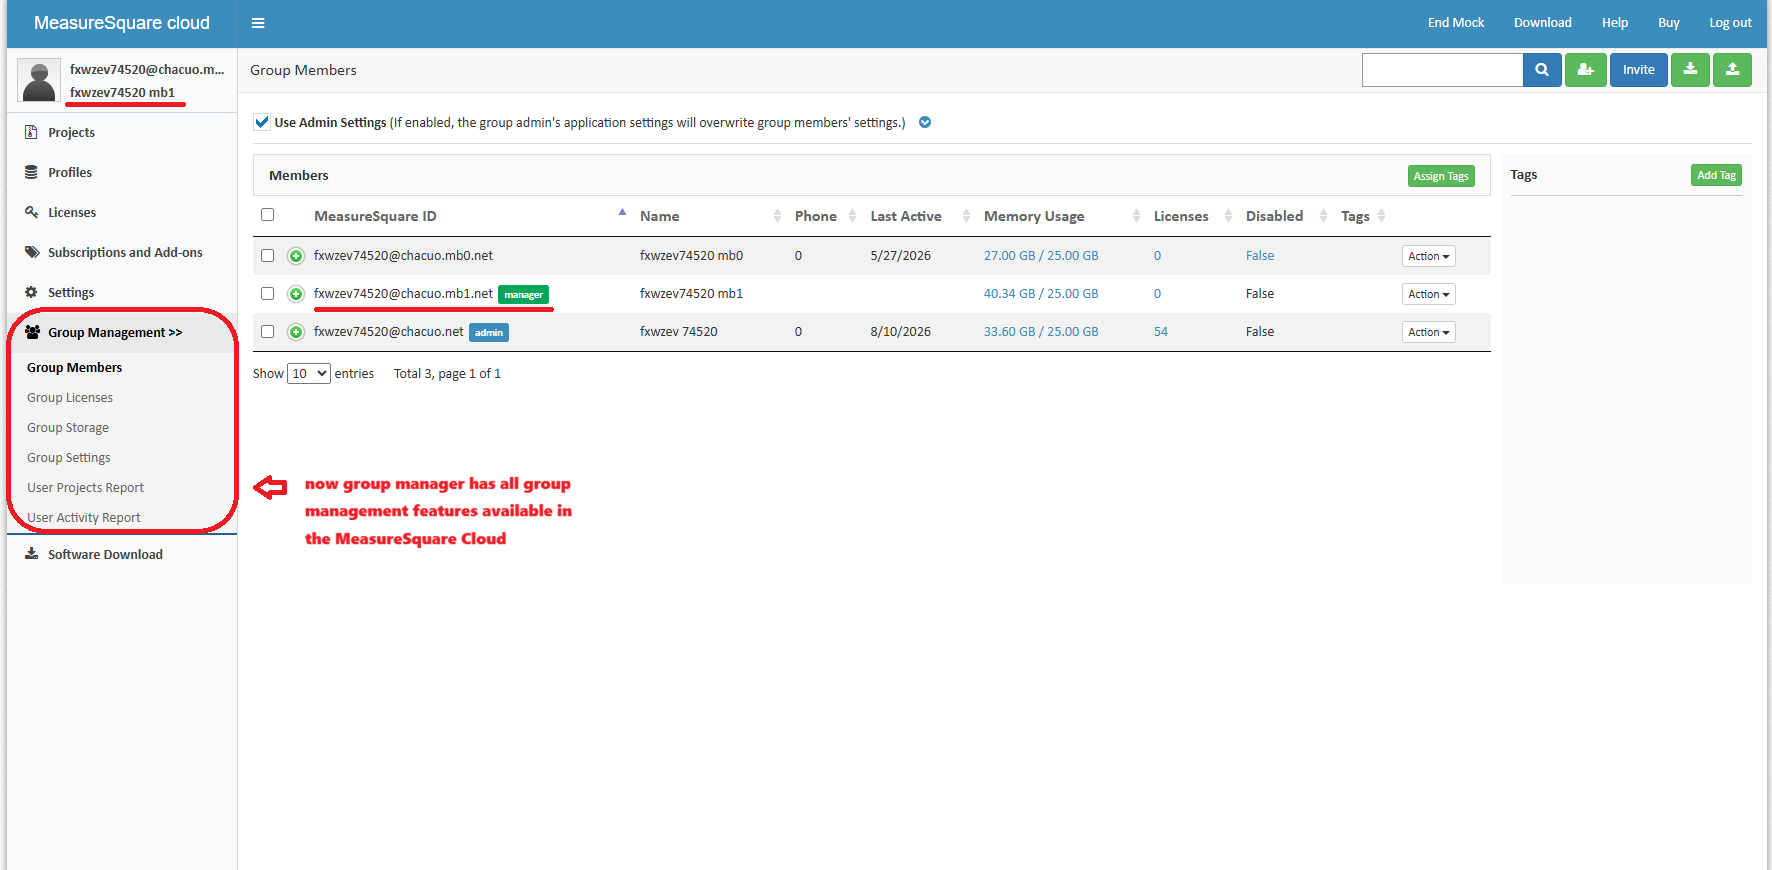Click the blue admin badge

[489, 333]
